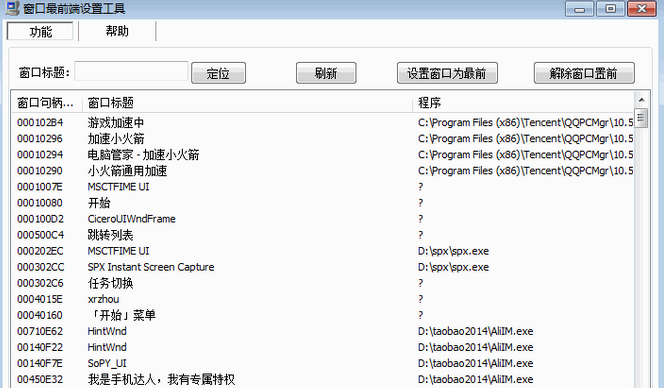Image resolution: width=664 pixels, height=388 pixels.
Task: Select row 我是手机达人，我有专属特权
Action: pos(323,380)
